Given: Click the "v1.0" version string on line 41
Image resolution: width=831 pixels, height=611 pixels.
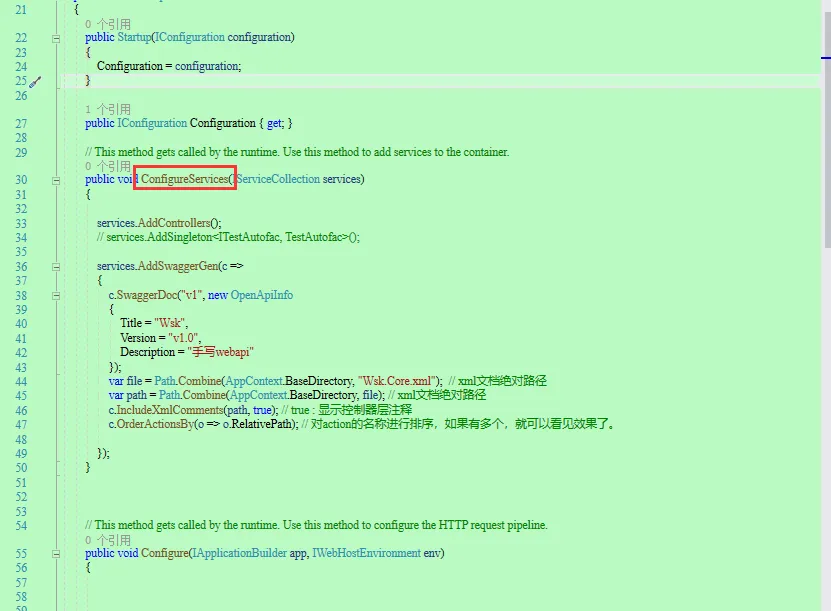Looking at the screenshot, I should (183, 338).
